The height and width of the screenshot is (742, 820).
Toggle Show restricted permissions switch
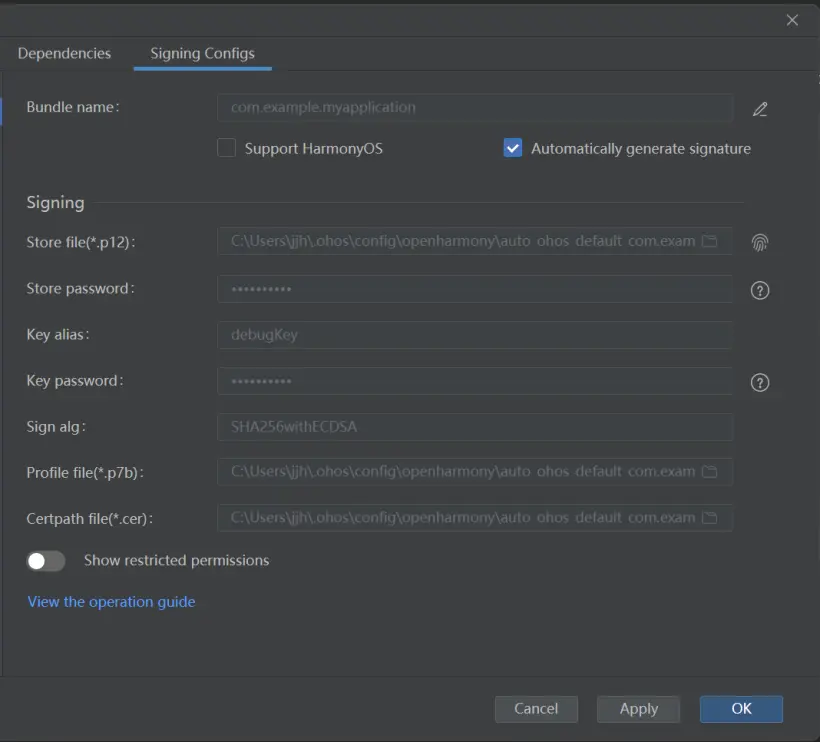coord(46,561)
